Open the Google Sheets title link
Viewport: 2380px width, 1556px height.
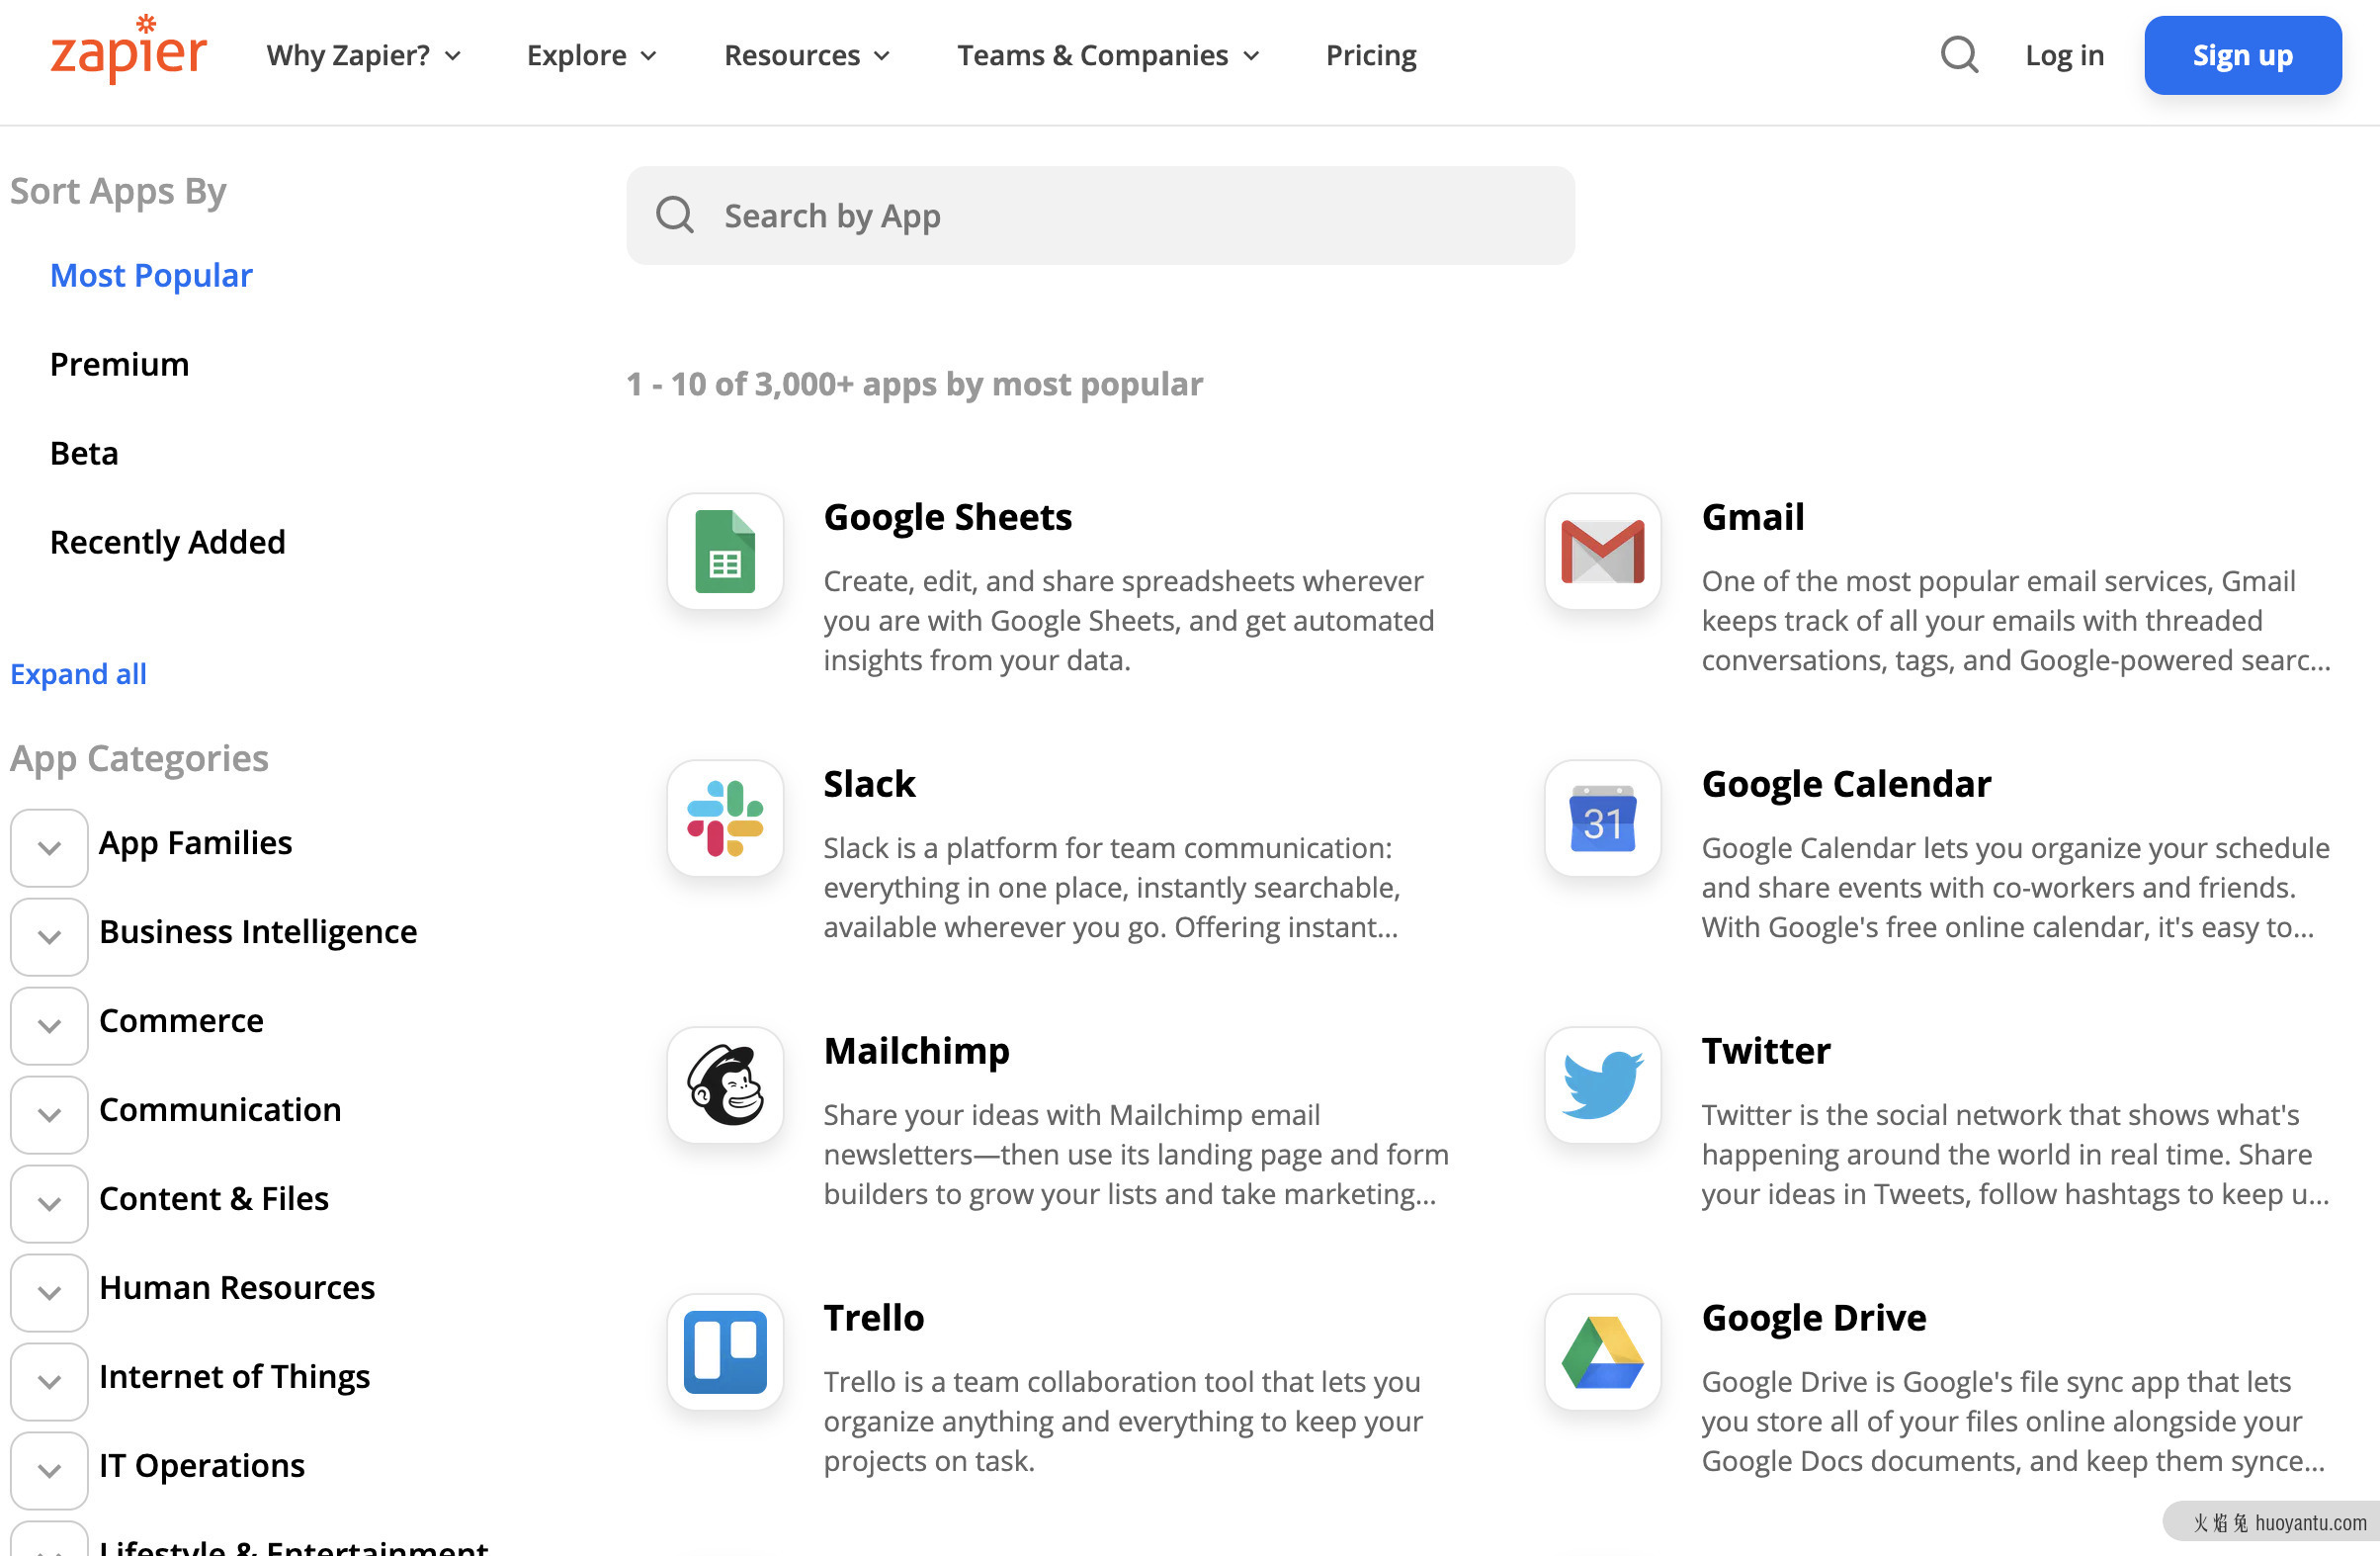click(x=947, y=517)
